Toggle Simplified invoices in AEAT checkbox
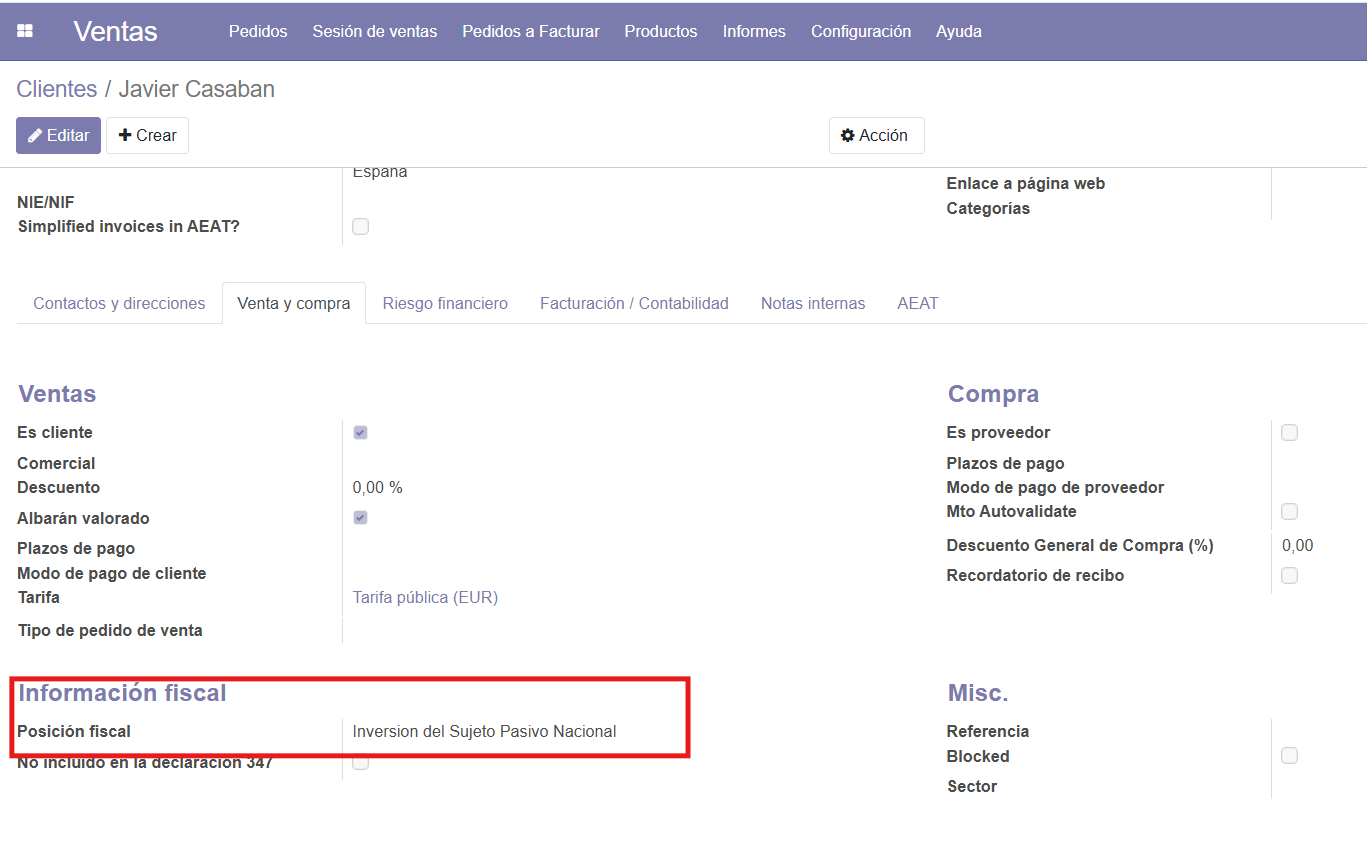Image resolution: width=1367 pixels, height=852 pixels. [x=361, y=227]
